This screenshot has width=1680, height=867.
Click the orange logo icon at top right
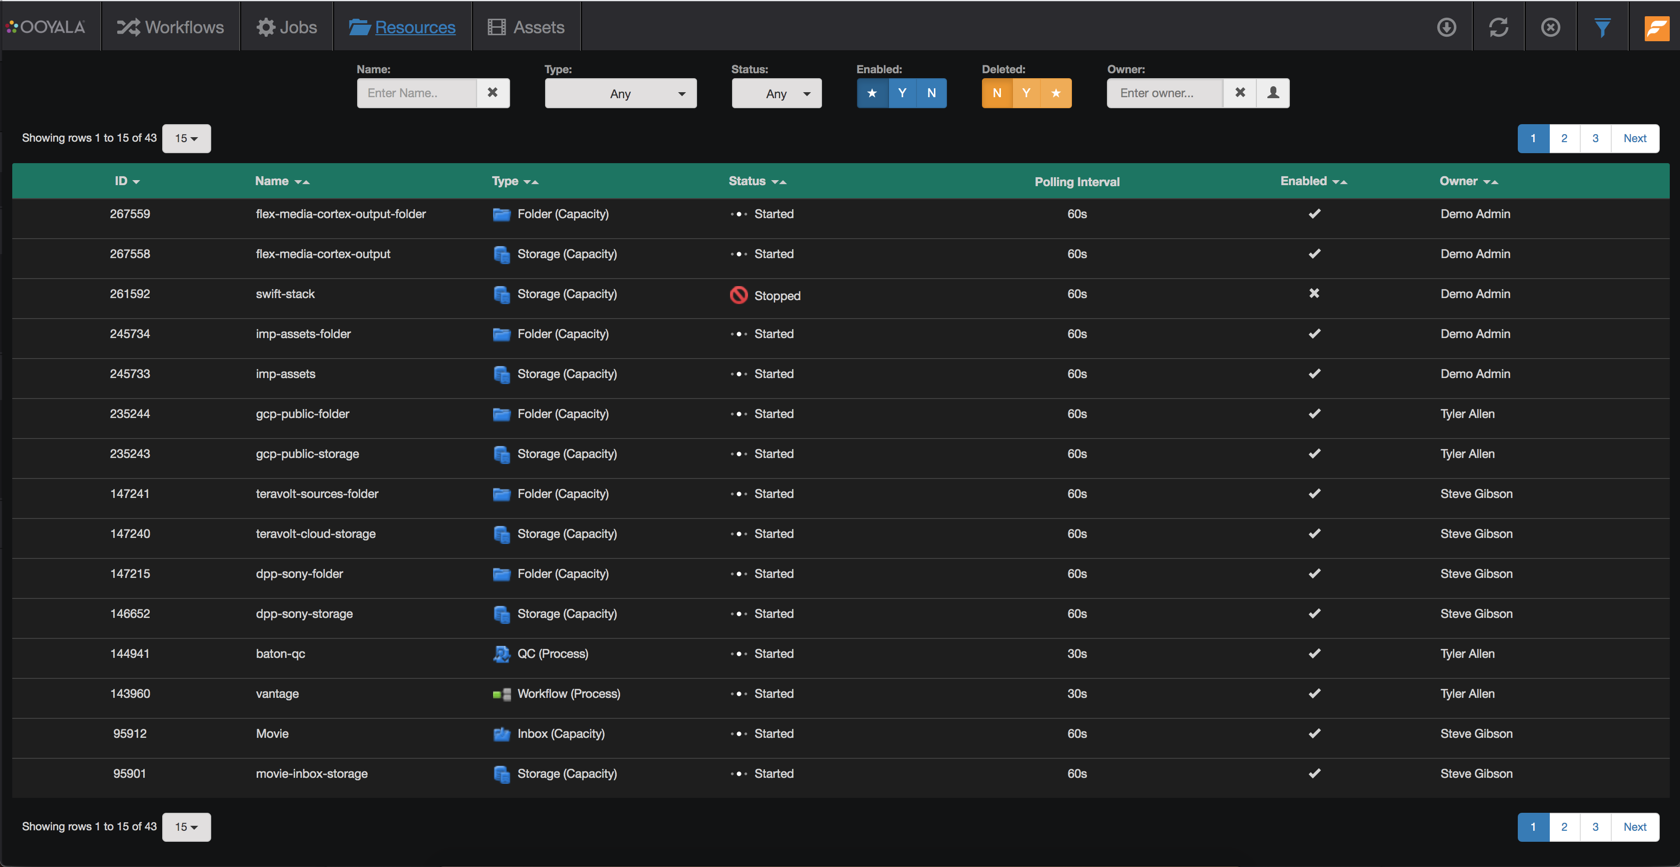[x=1656, y=27]
